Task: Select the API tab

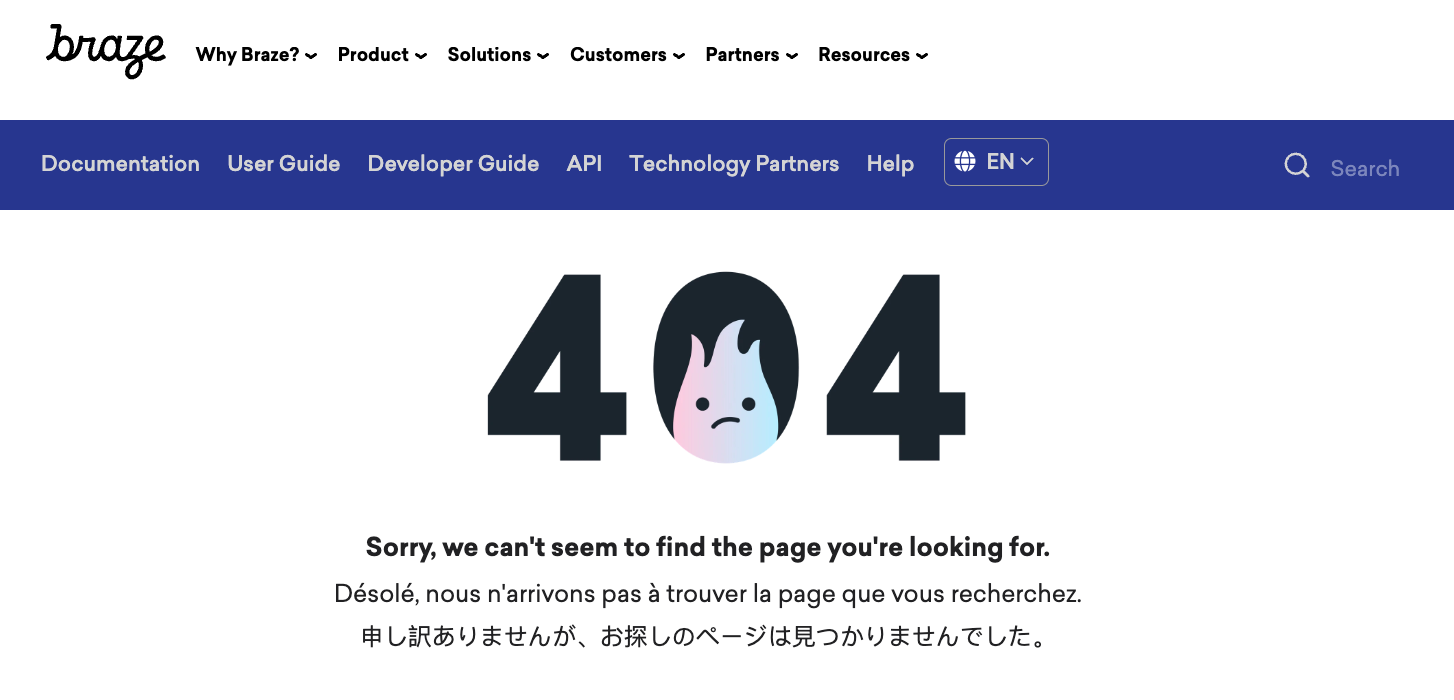Action: pos(584,164)
